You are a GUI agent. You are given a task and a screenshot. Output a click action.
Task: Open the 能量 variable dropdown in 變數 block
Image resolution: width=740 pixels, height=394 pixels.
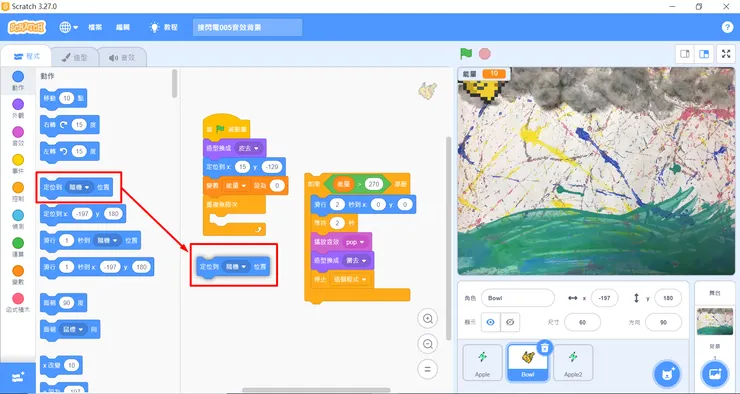pos(236,185)
